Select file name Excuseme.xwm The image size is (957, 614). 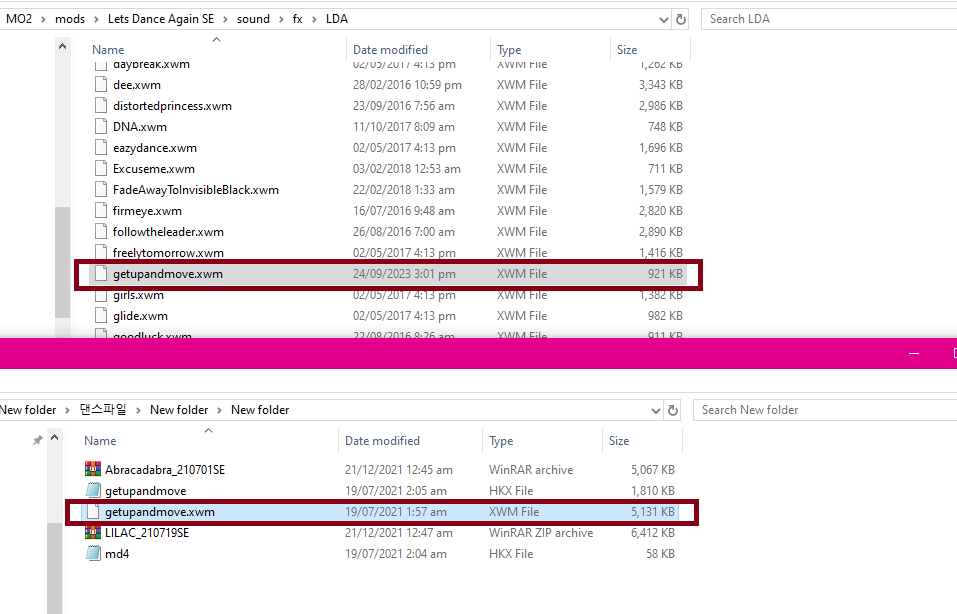tap(154, 168)
